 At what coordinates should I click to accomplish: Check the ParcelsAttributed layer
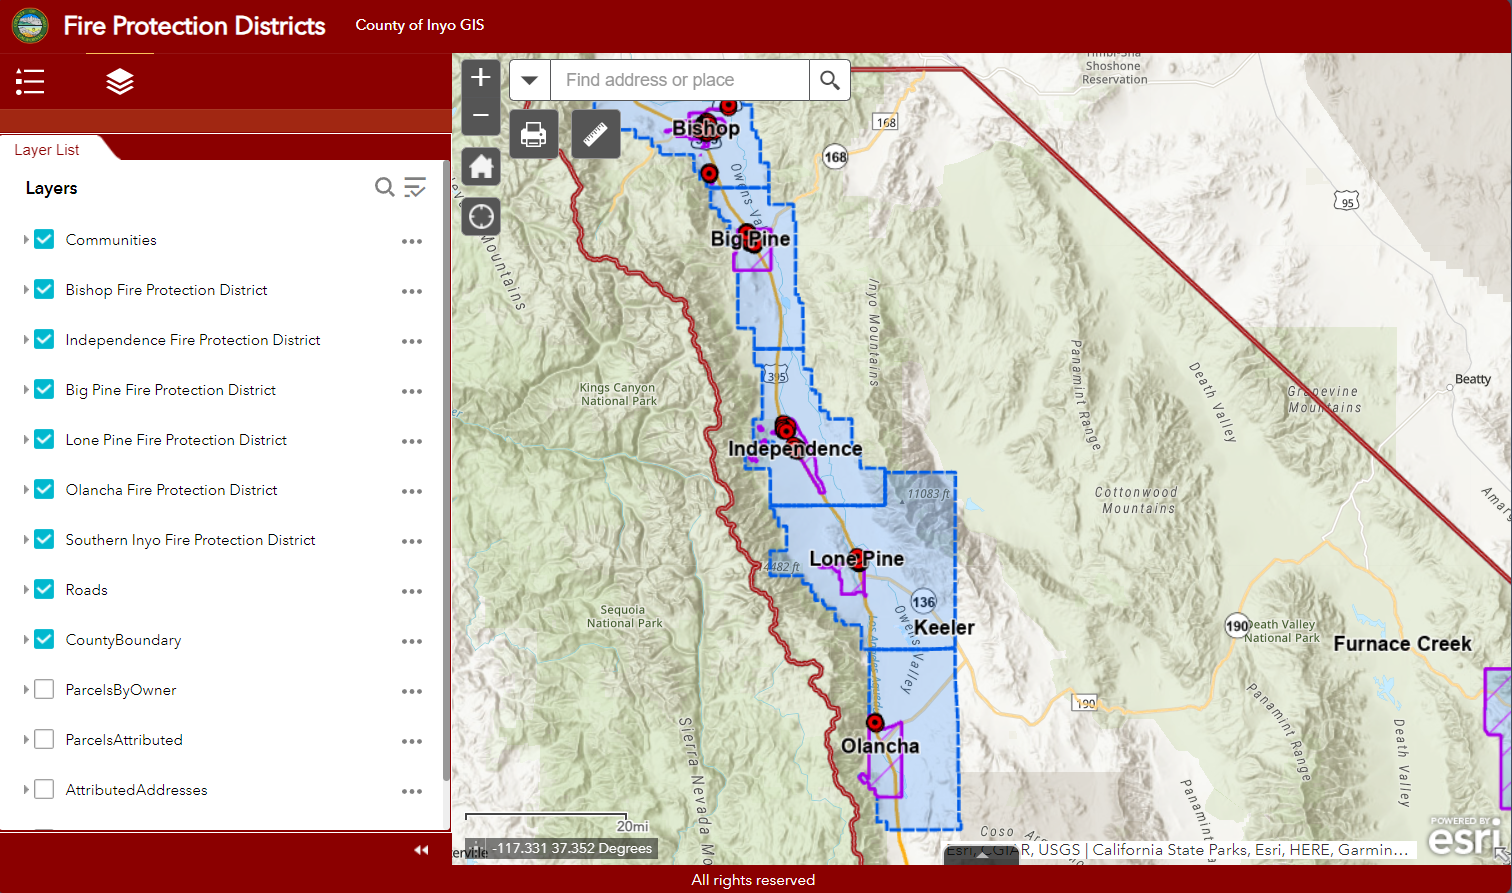pos(44,739)
